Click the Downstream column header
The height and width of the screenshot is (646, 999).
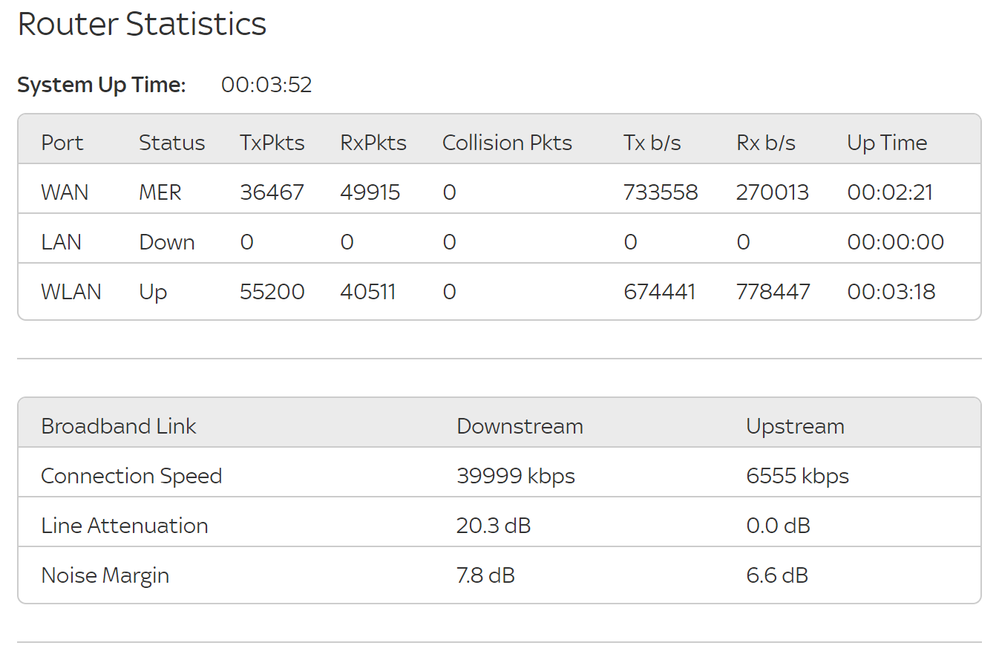click(519, 426)
